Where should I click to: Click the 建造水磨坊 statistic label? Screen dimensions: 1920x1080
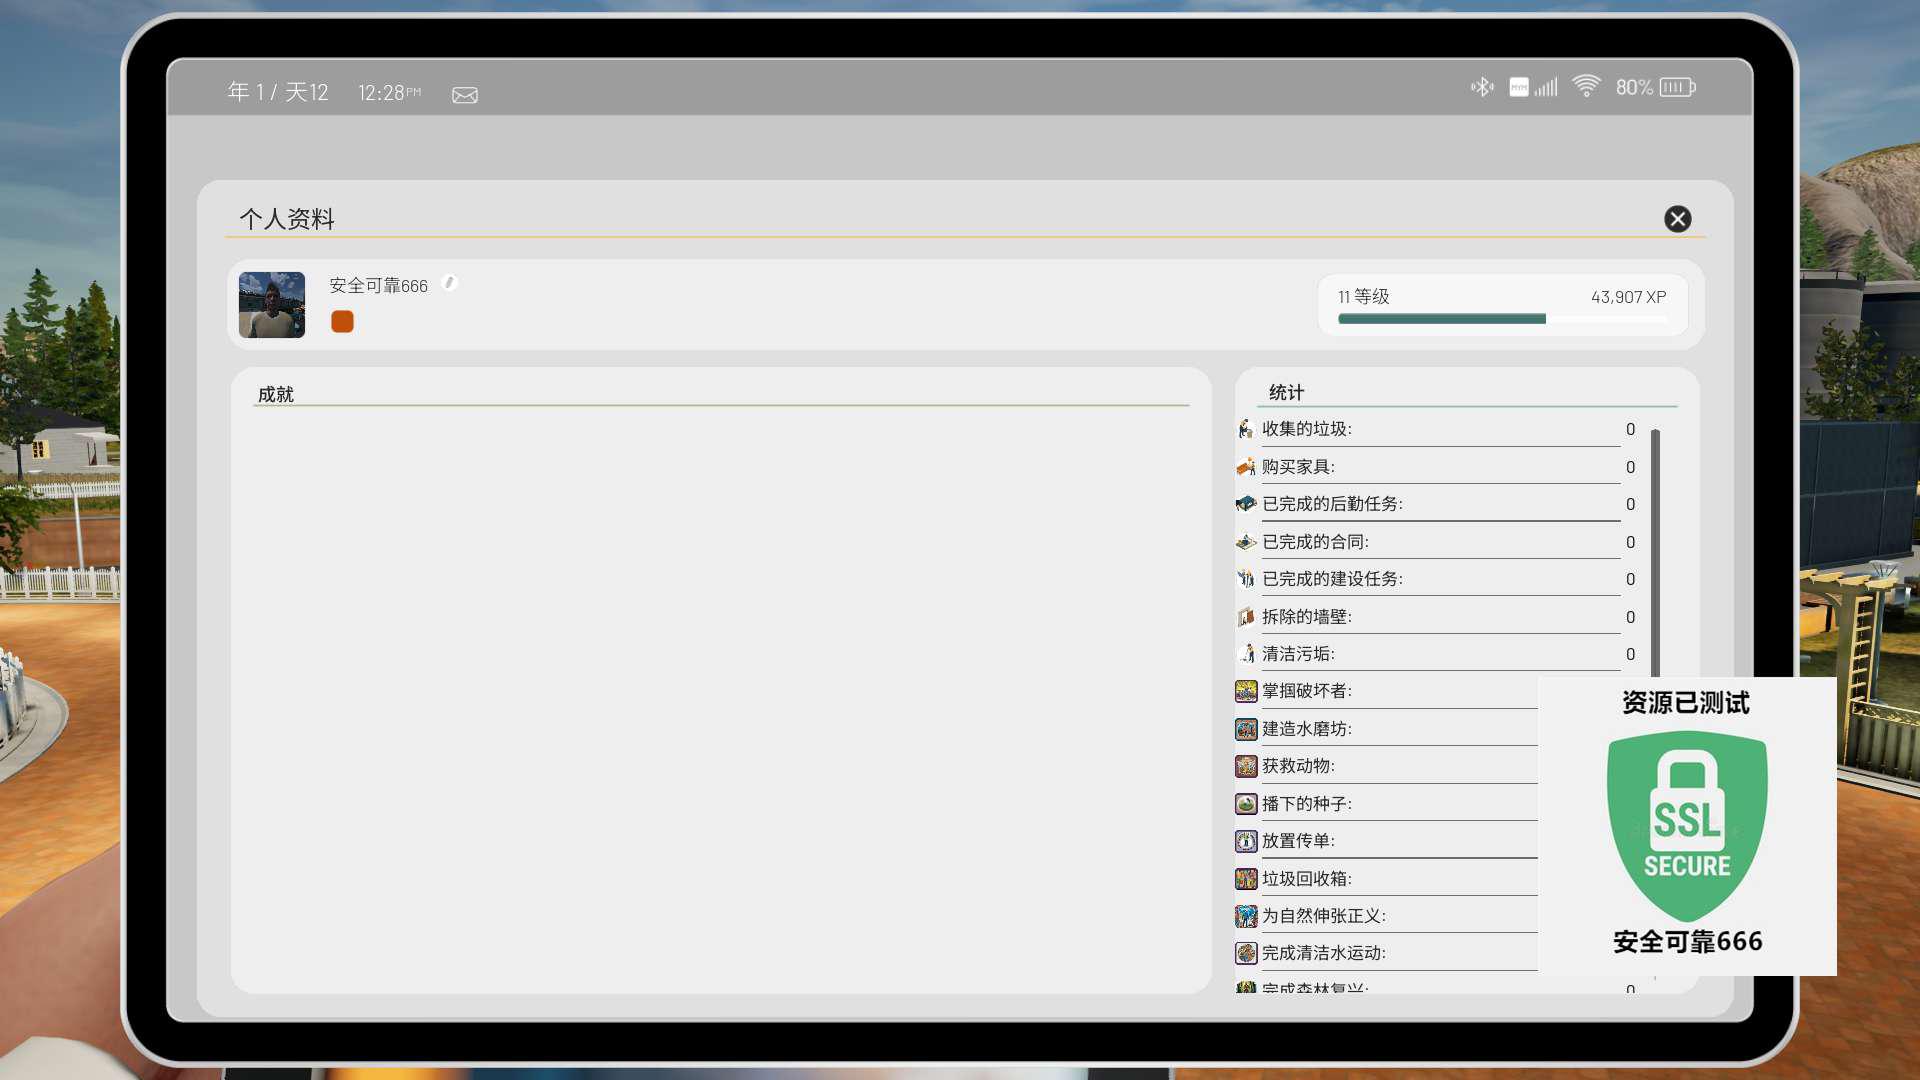pos(1307,729)
